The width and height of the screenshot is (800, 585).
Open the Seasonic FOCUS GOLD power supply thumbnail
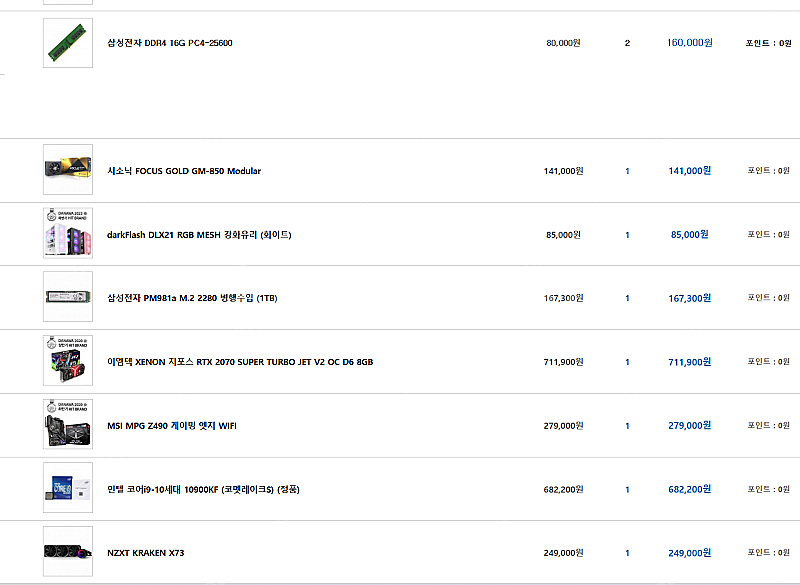tap(68, 170)
